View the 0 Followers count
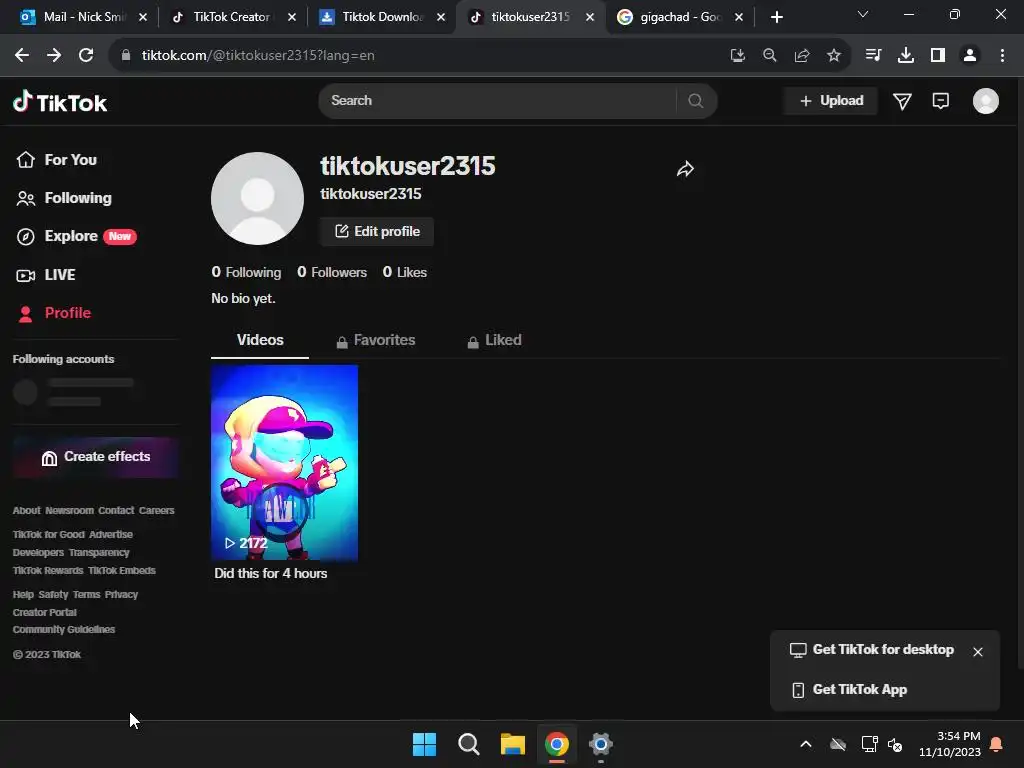This screenshot has height=768, width=1024. click(332, 272)
